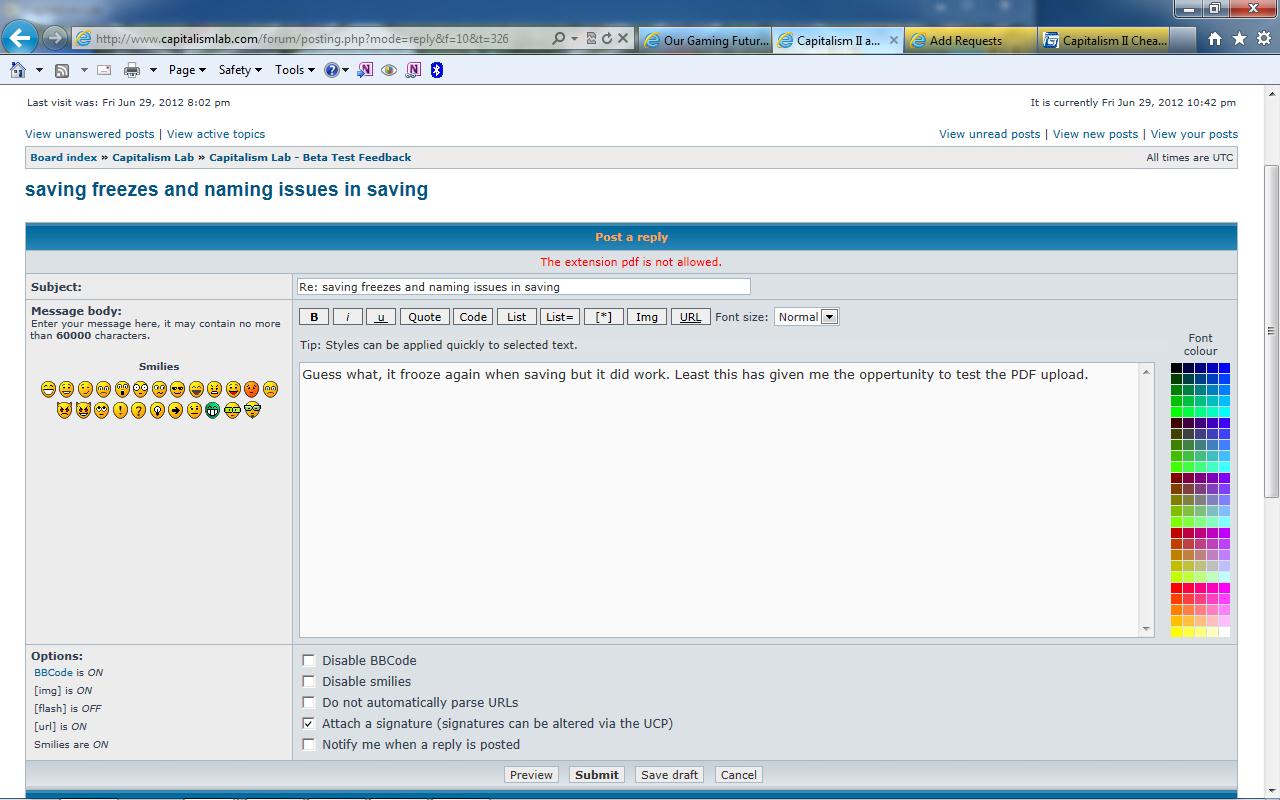Check the Disable BBCode checkbox
Image resolution: width=1280 pixels, height=800 pixels.
tap(309, 660)
